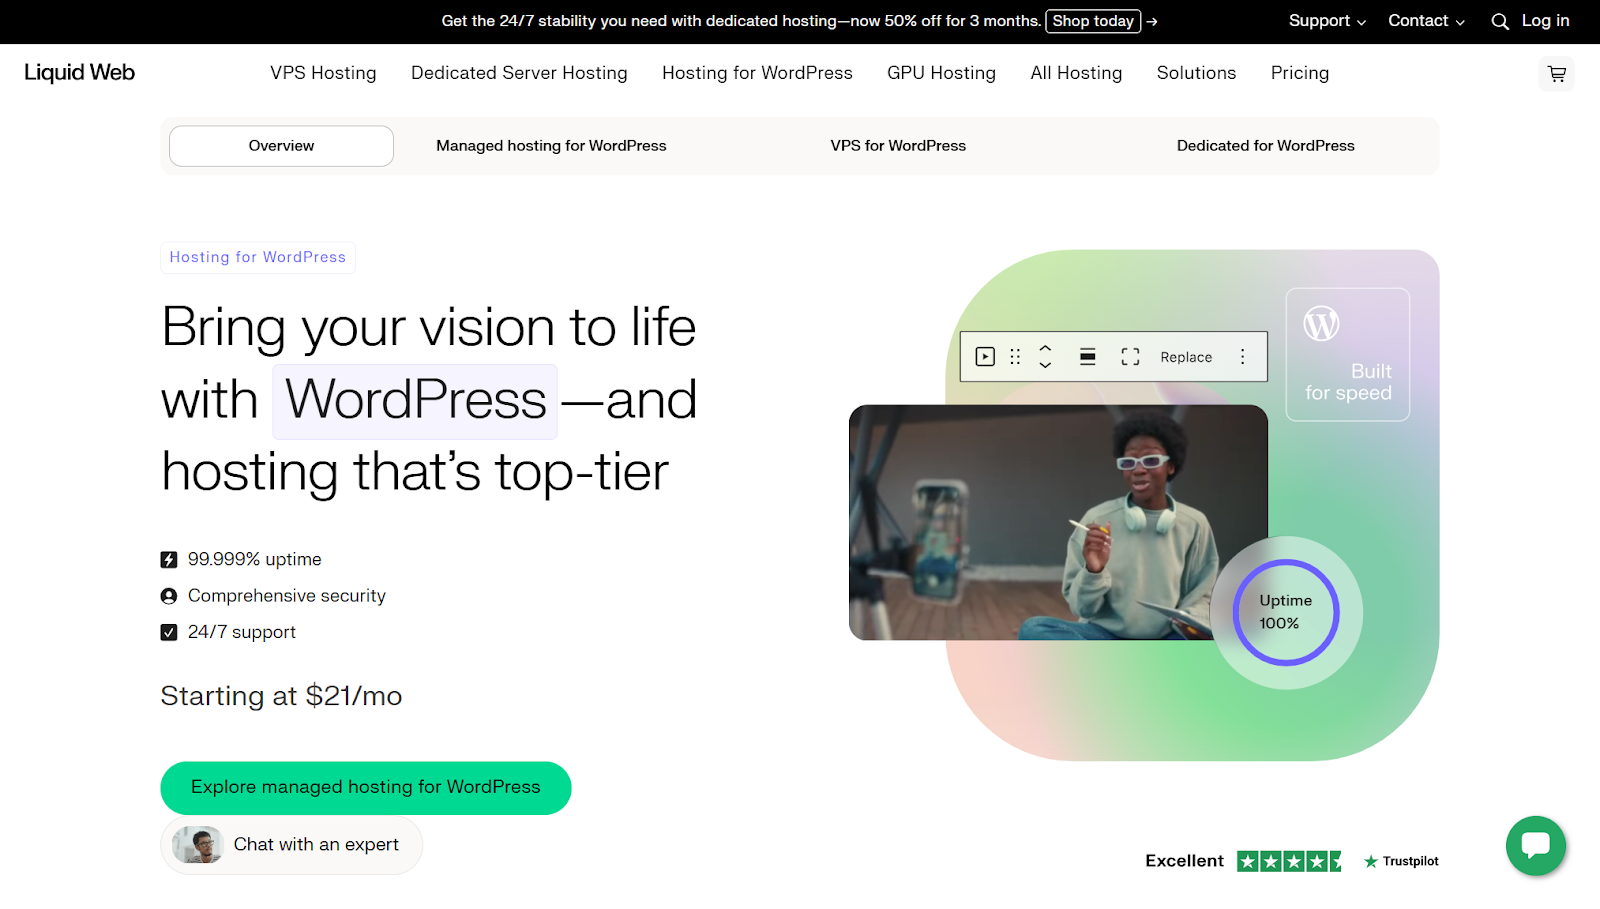The height and width of the screenshot is (909, 1600).
Task: Select the Dedicated for WordPress tab
Action: coord(1265,146)
